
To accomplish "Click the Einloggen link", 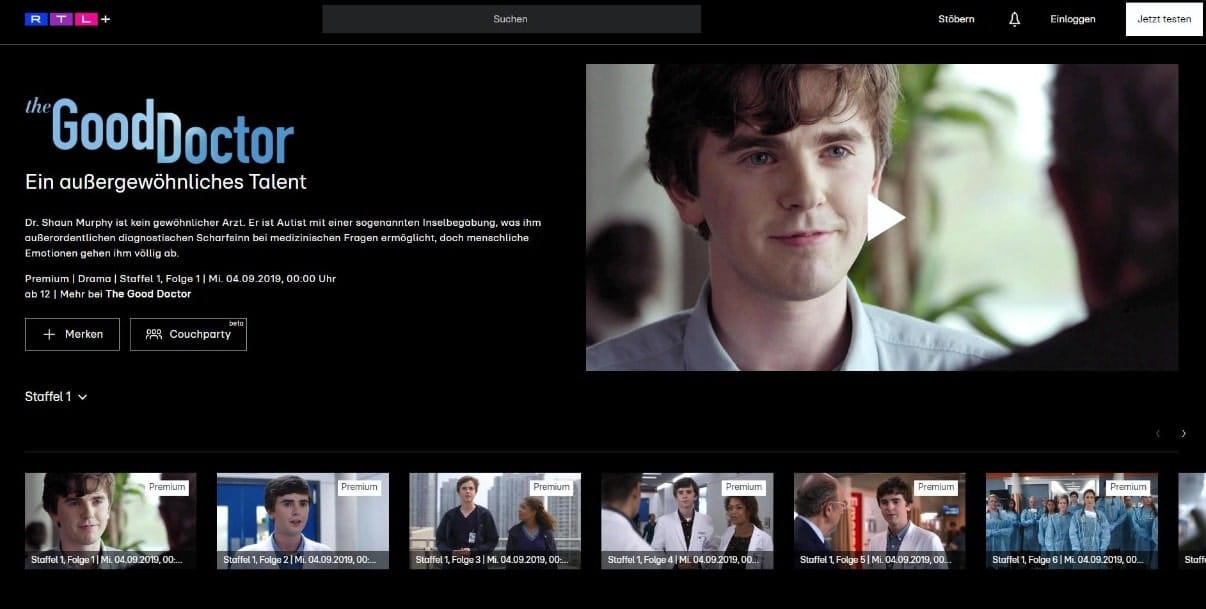I will coord(1072,19).
